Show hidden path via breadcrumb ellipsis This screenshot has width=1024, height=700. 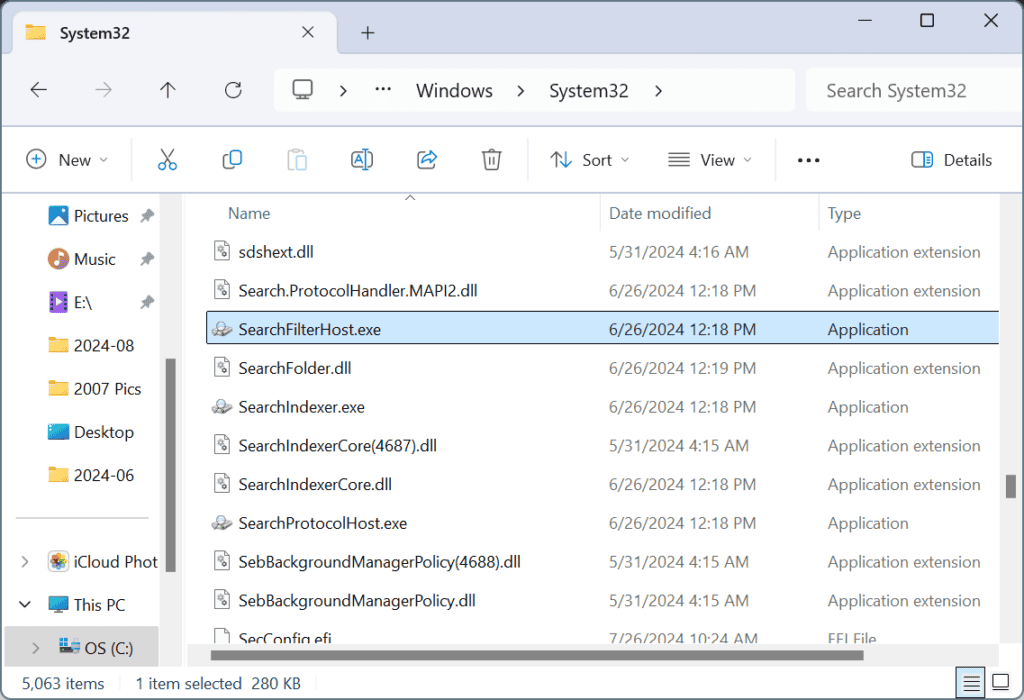pos(383,89)
